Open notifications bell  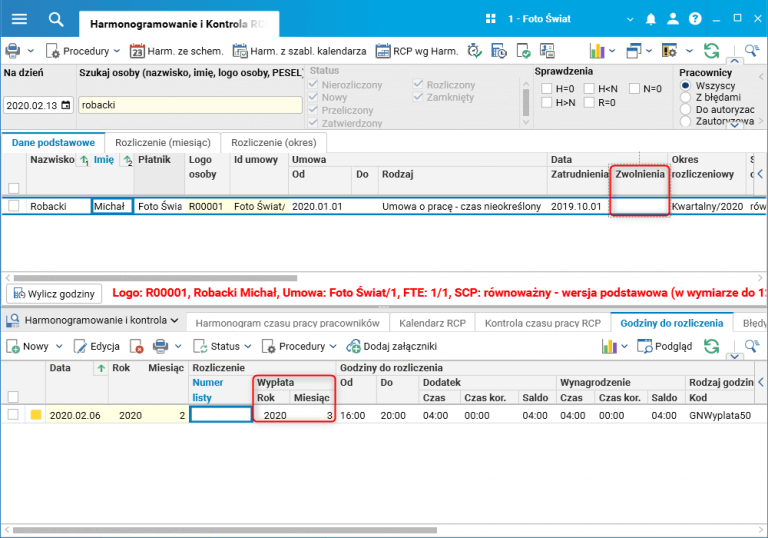(x=650, y=19)
